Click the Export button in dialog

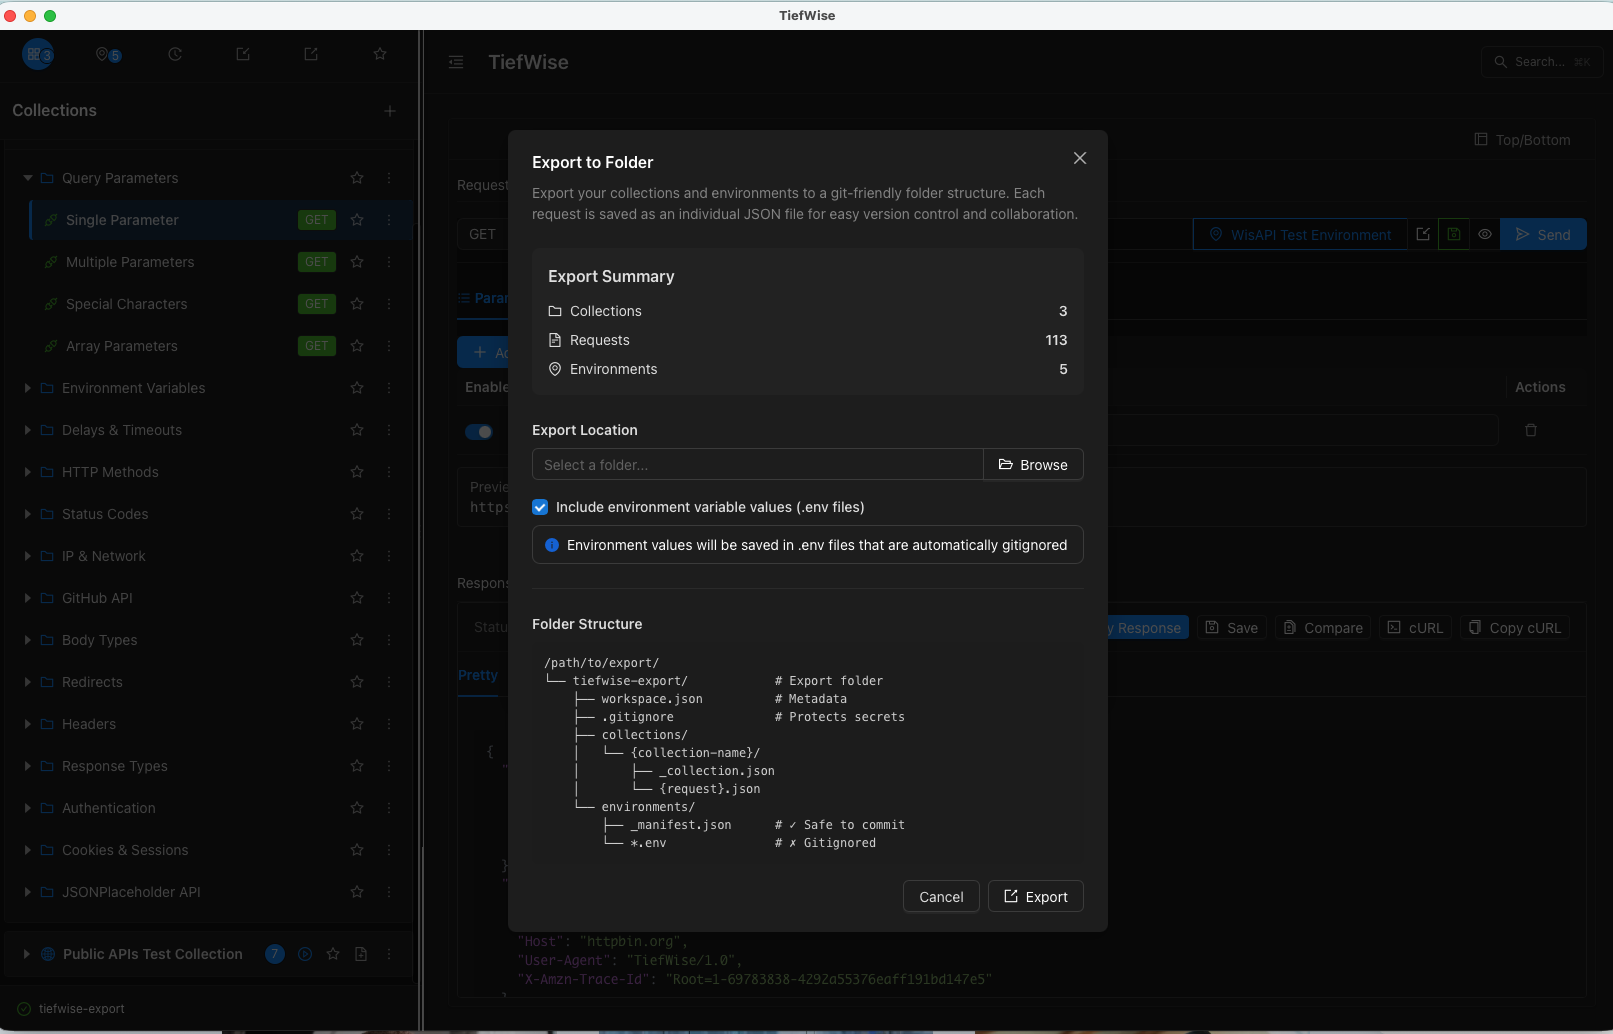coord(1036,897)
